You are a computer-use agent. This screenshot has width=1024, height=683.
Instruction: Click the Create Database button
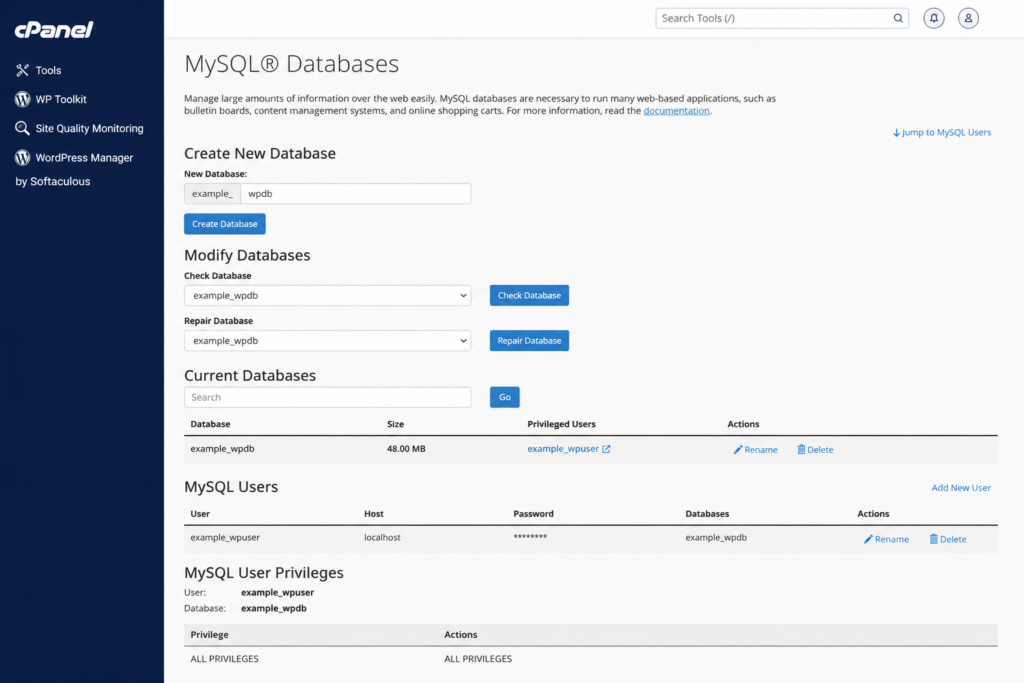[225, 224]
